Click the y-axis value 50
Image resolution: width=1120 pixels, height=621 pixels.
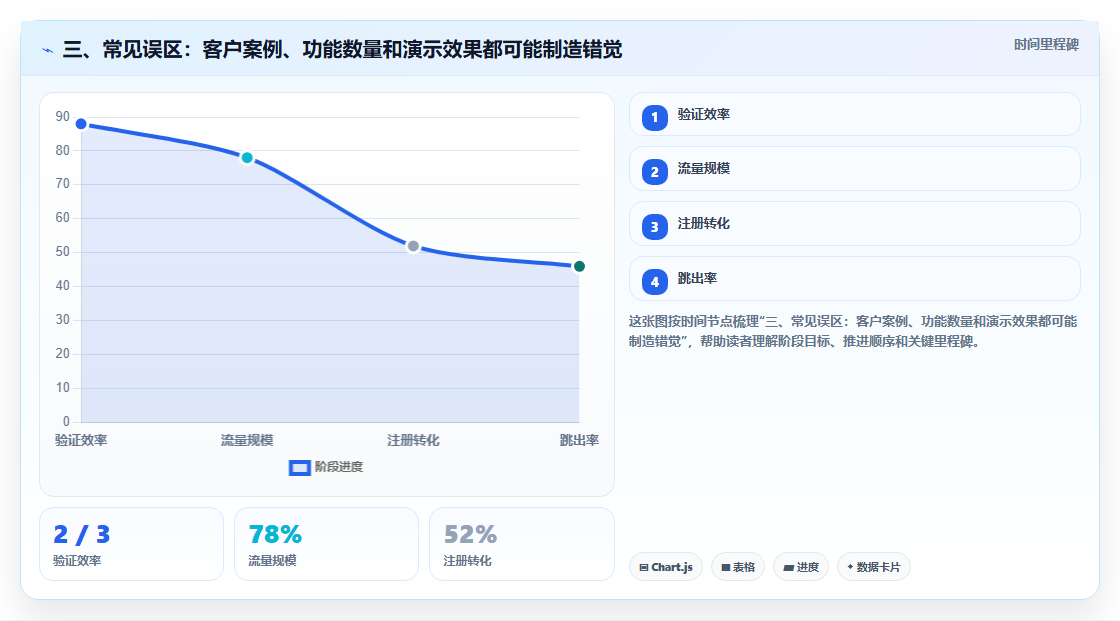point(63,252)
